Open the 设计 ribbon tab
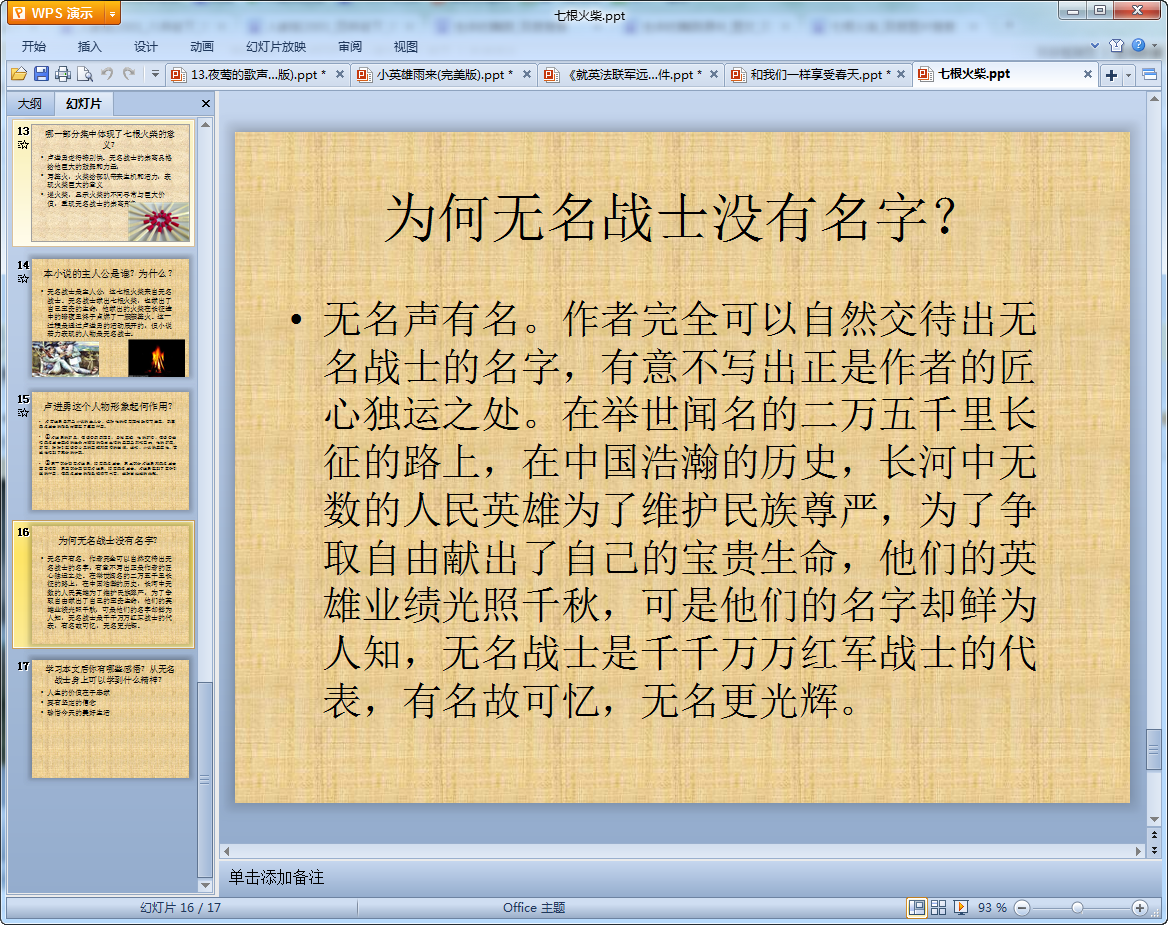 [x=145, y=46]
